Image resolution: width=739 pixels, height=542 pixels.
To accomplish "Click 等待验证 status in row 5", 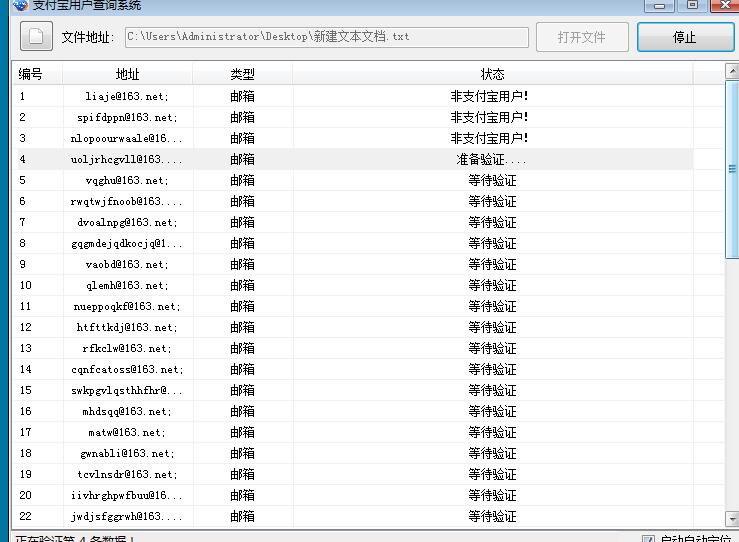I will pyautogui.click(x=493, y=180).
